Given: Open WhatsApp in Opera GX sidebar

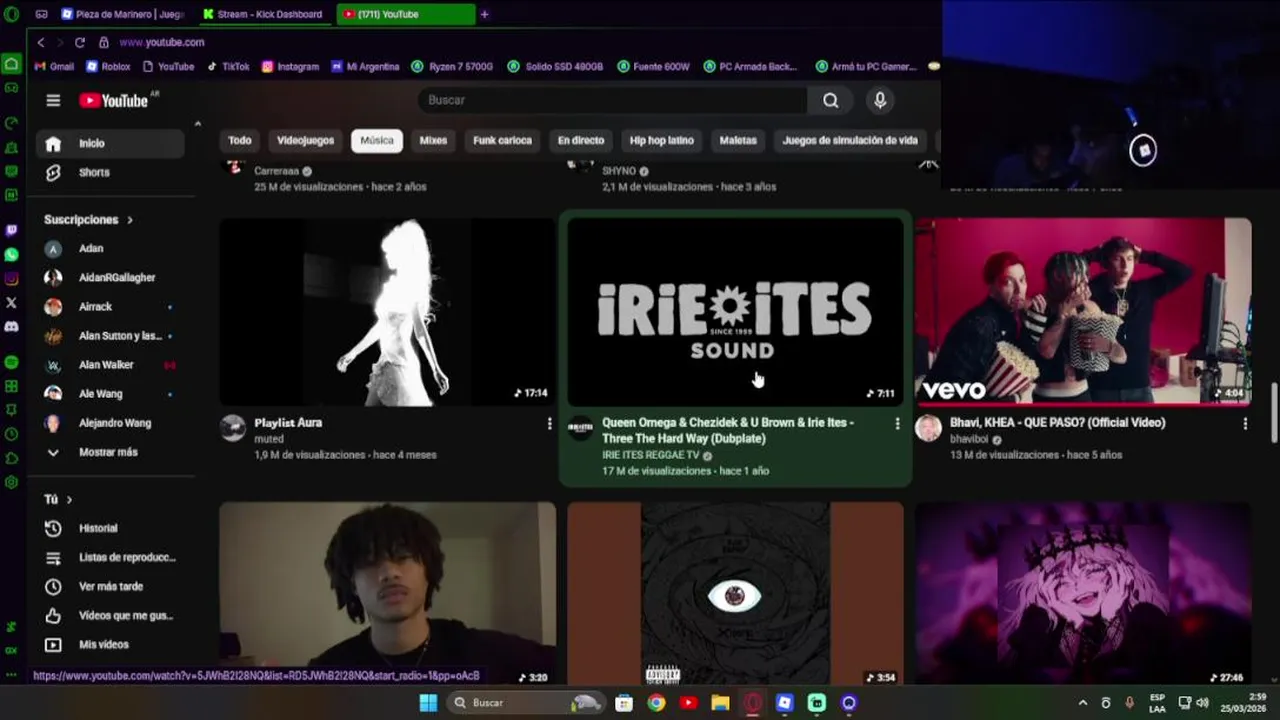Looking at the screenshot, I should coord(11,255).
